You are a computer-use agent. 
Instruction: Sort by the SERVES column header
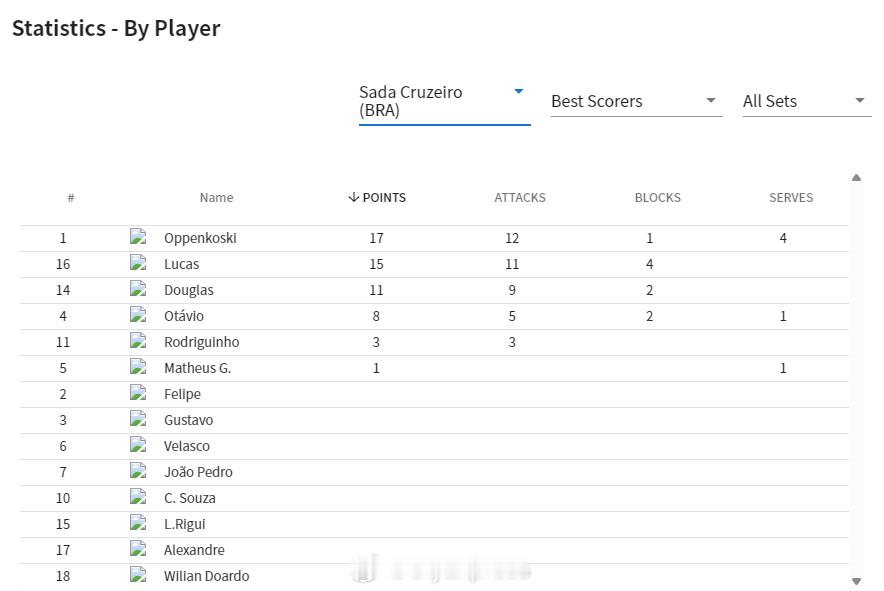[x=790, y=198]
